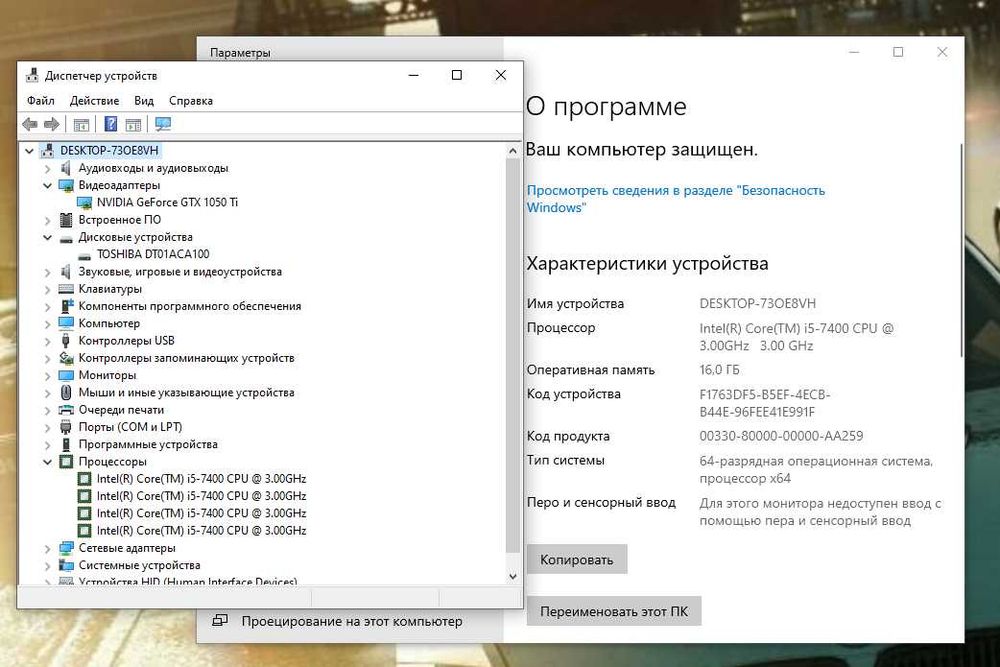Select the Встроенное ПО tree item
Viewport: 1000px width, 667px height.
119,220
